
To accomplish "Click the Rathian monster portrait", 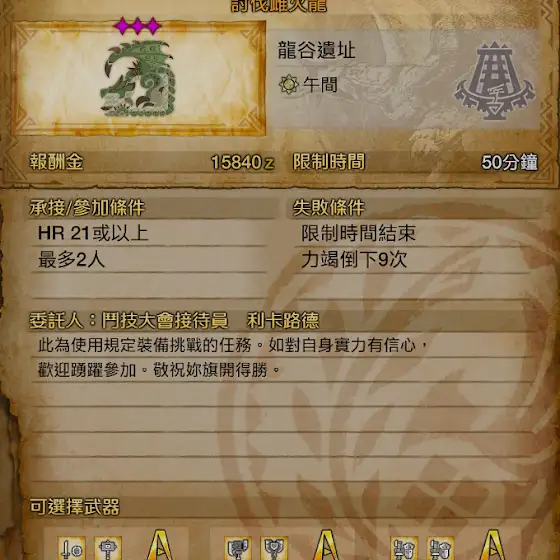I will point(138,79).
